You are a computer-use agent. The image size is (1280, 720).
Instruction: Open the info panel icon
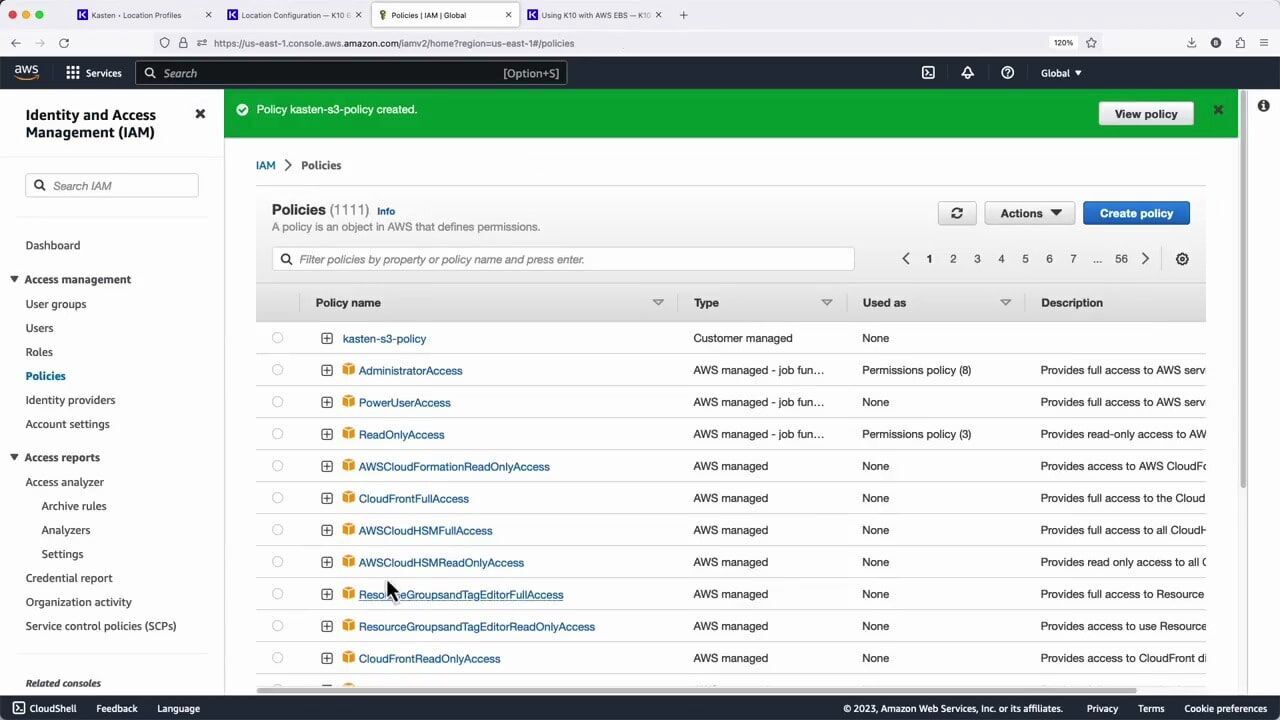(x=1263, y=106)
